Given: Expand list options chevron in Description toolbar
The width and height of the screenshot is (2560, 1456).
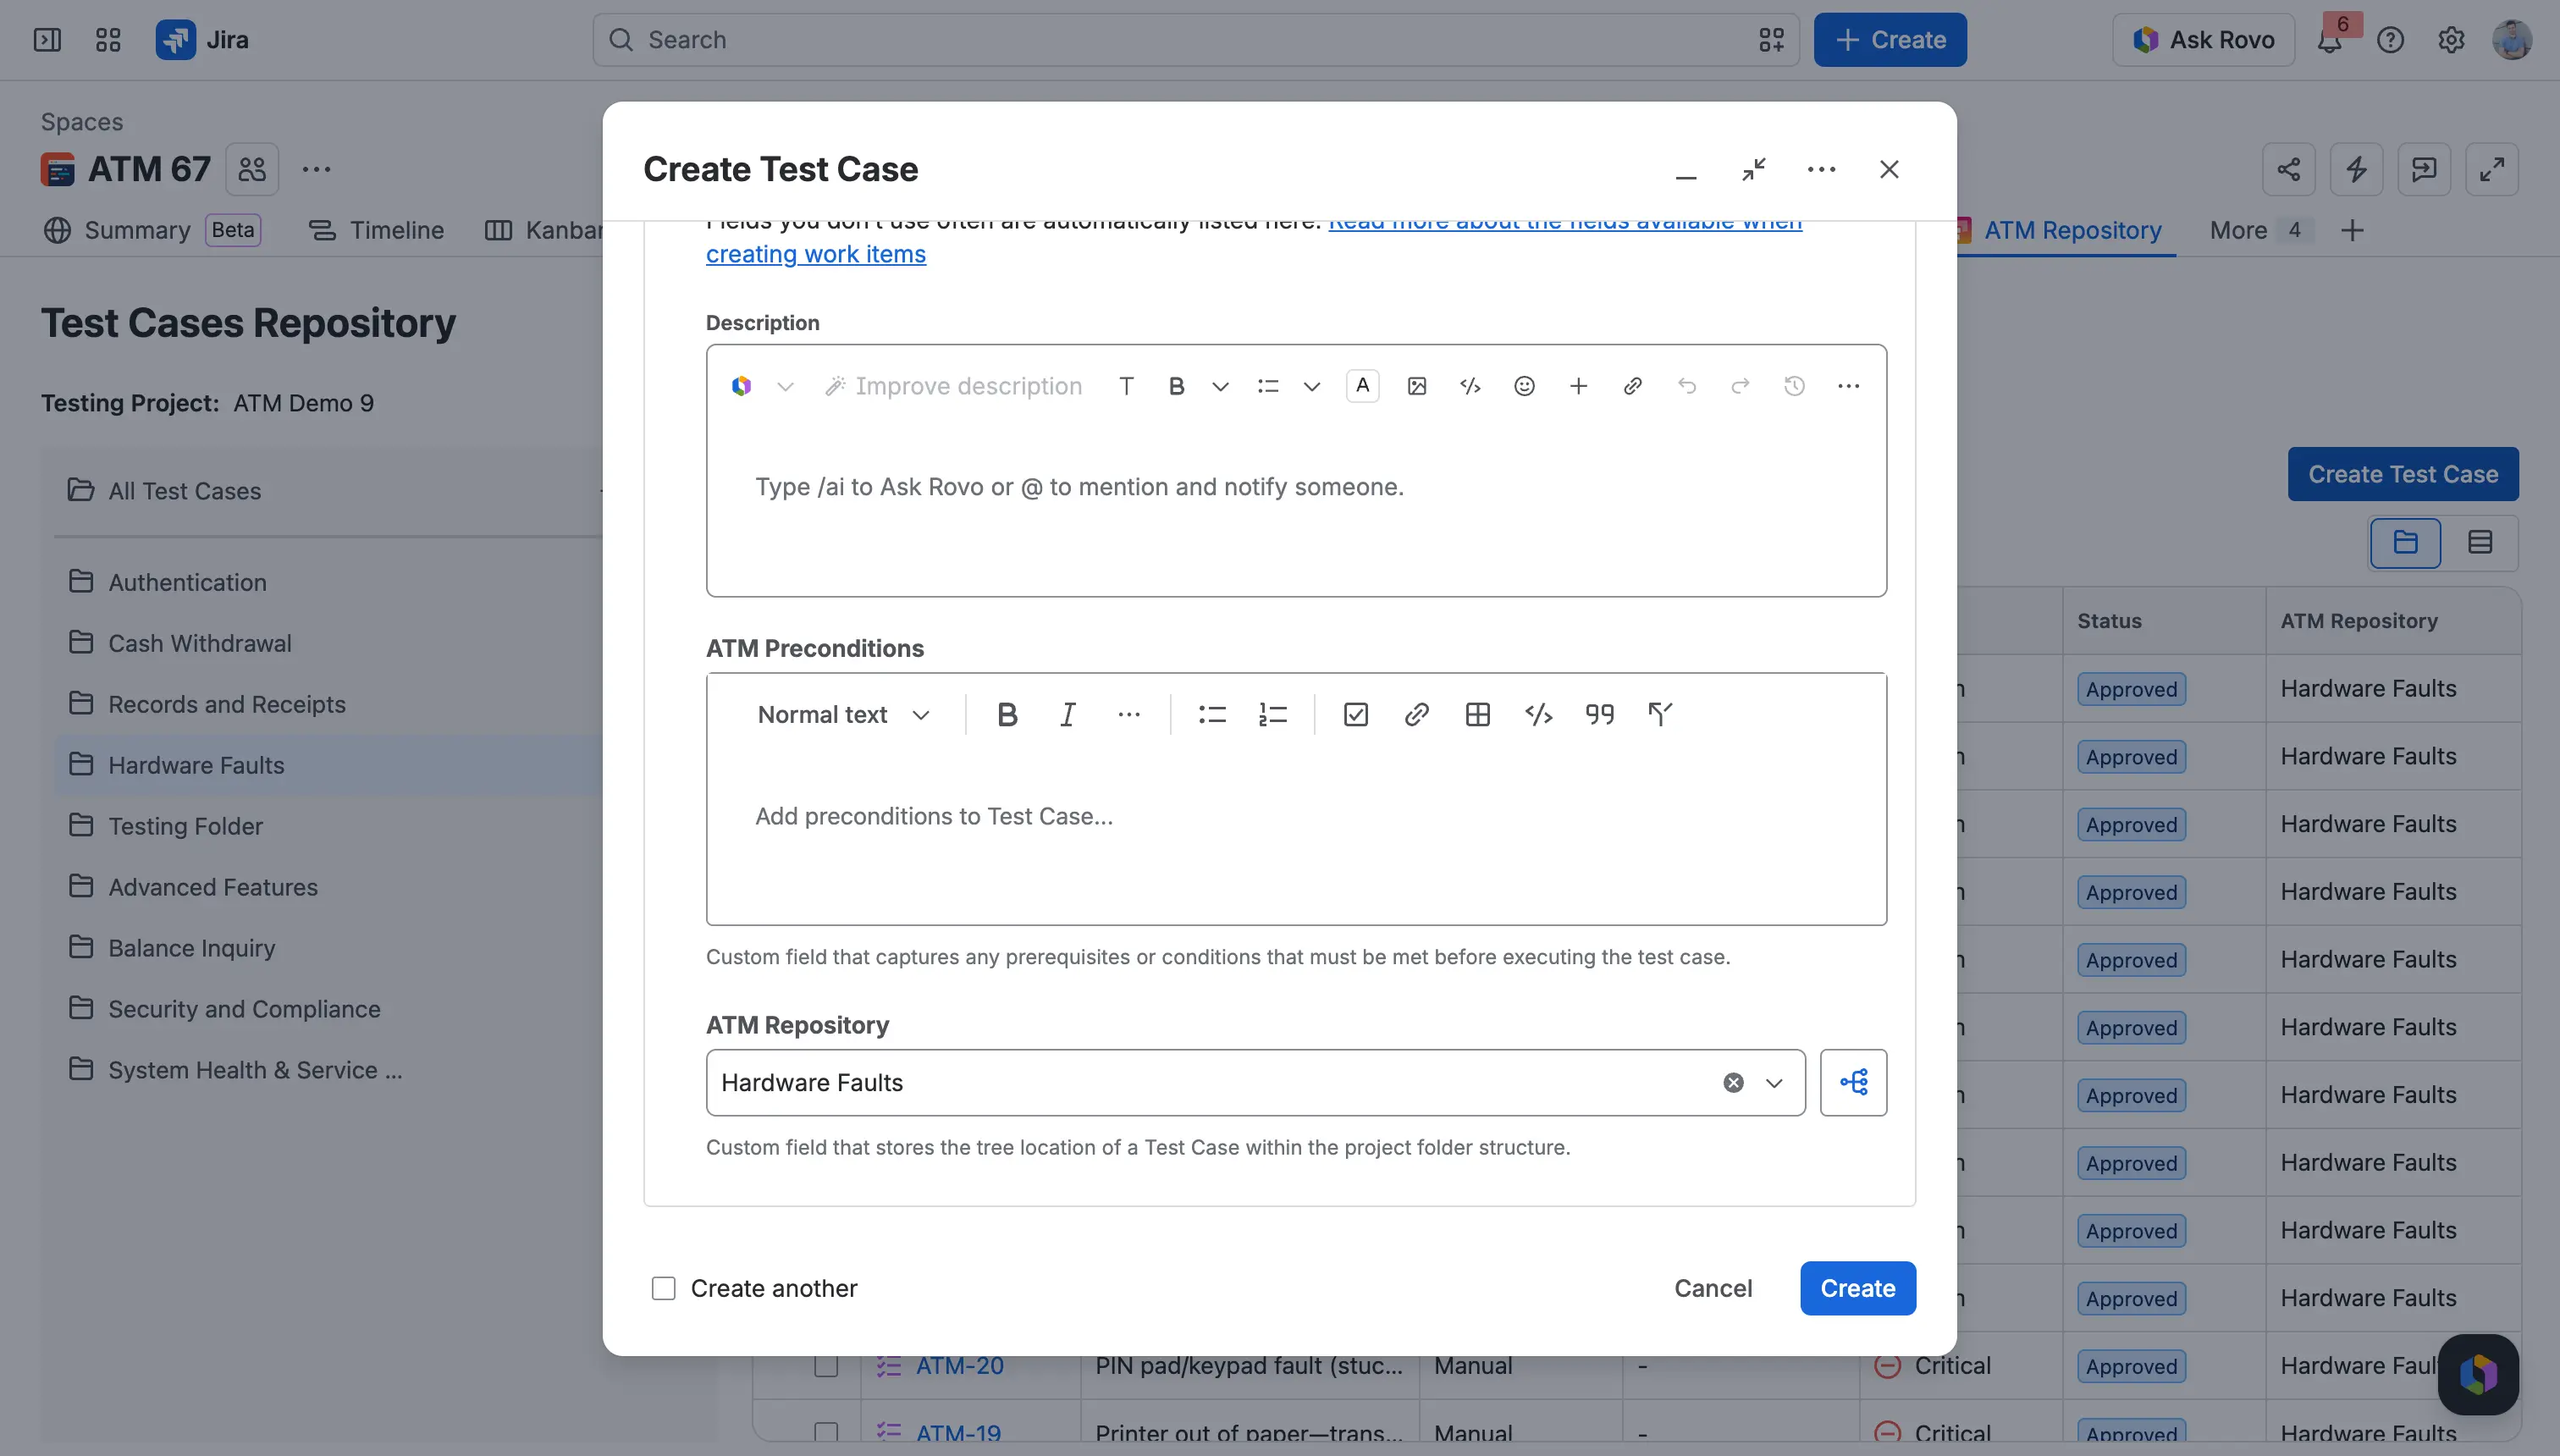Looking at the screenshot, I should [1312, 386].
